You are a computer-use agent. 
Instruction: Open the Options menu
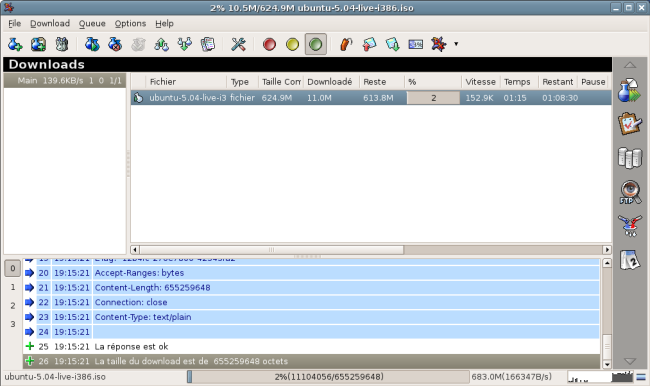pos(130,24)
